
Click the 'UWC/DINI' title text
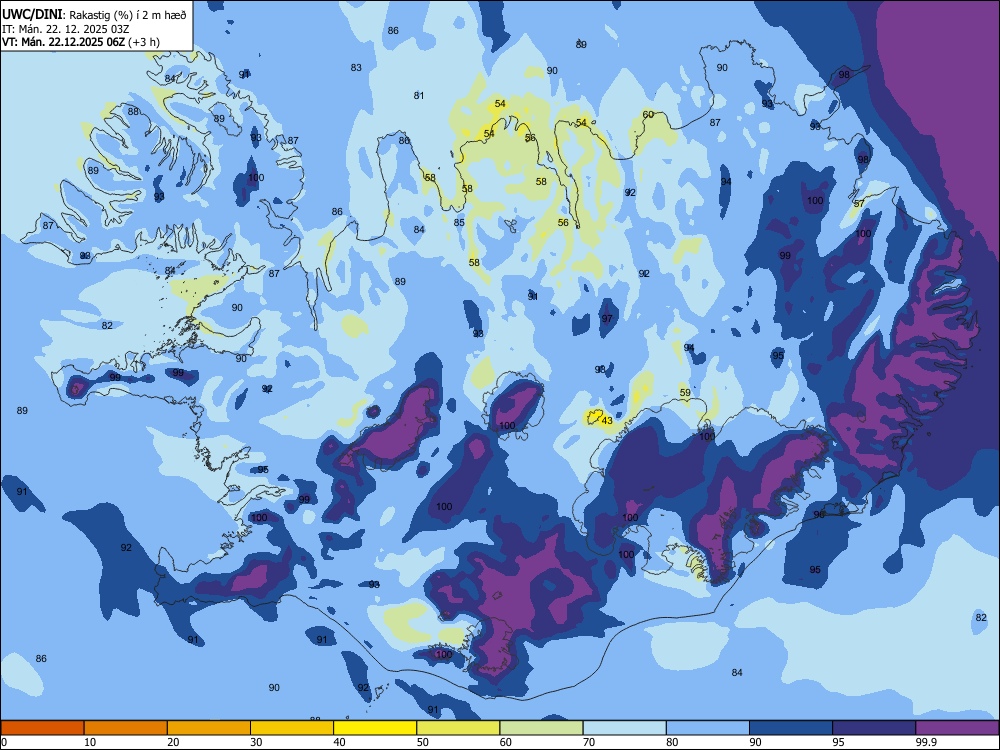(x=33, y=14)
